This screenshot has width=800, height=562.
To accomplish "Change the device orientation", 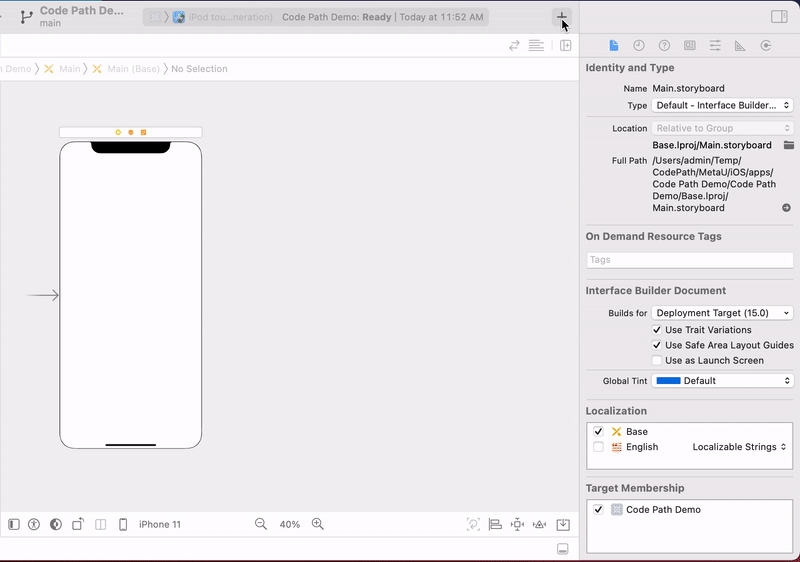I will [x=78, y=524].
